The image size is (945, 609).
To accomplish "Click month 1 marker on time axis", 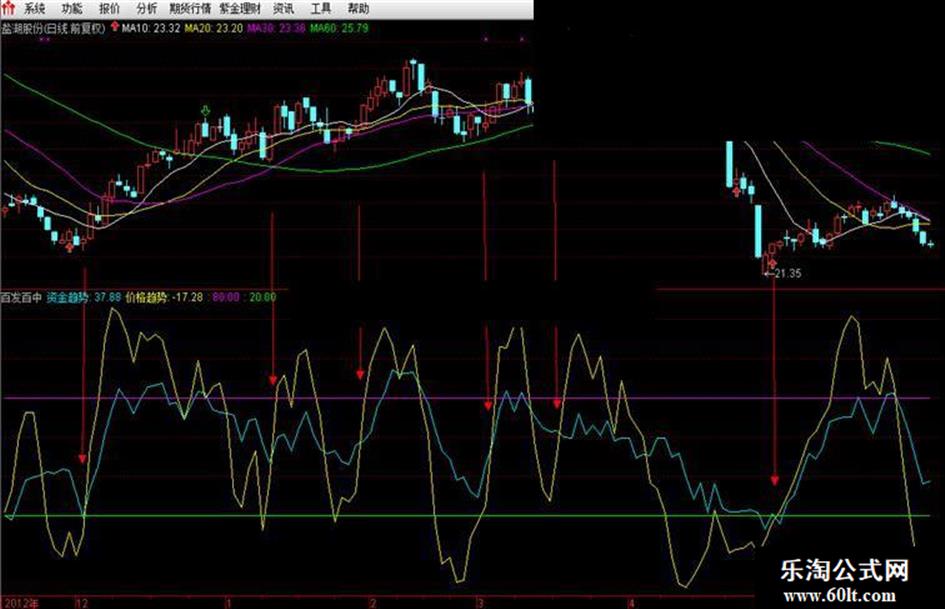I will coord(229,603).
